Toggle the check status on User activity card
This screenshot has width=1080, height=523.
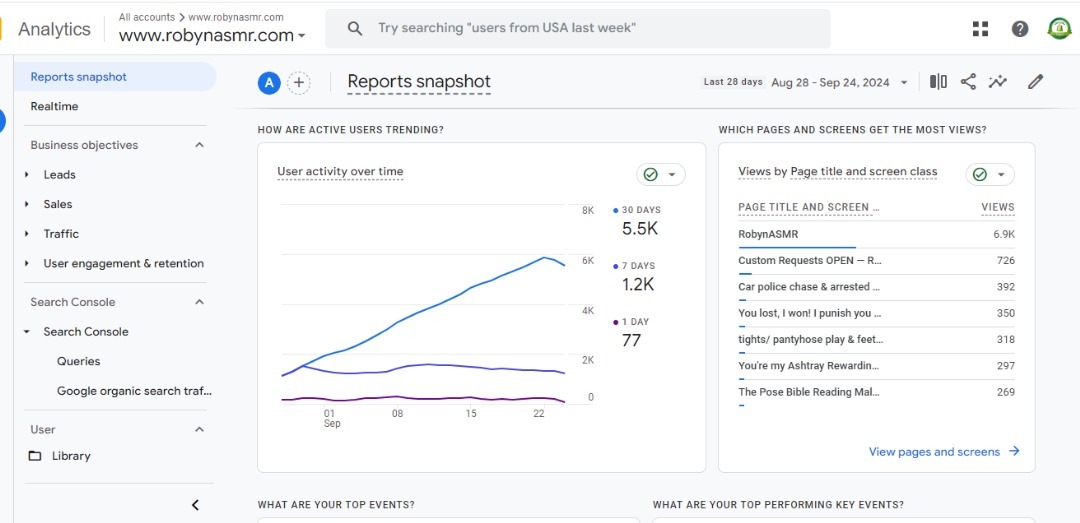(660, 175)
